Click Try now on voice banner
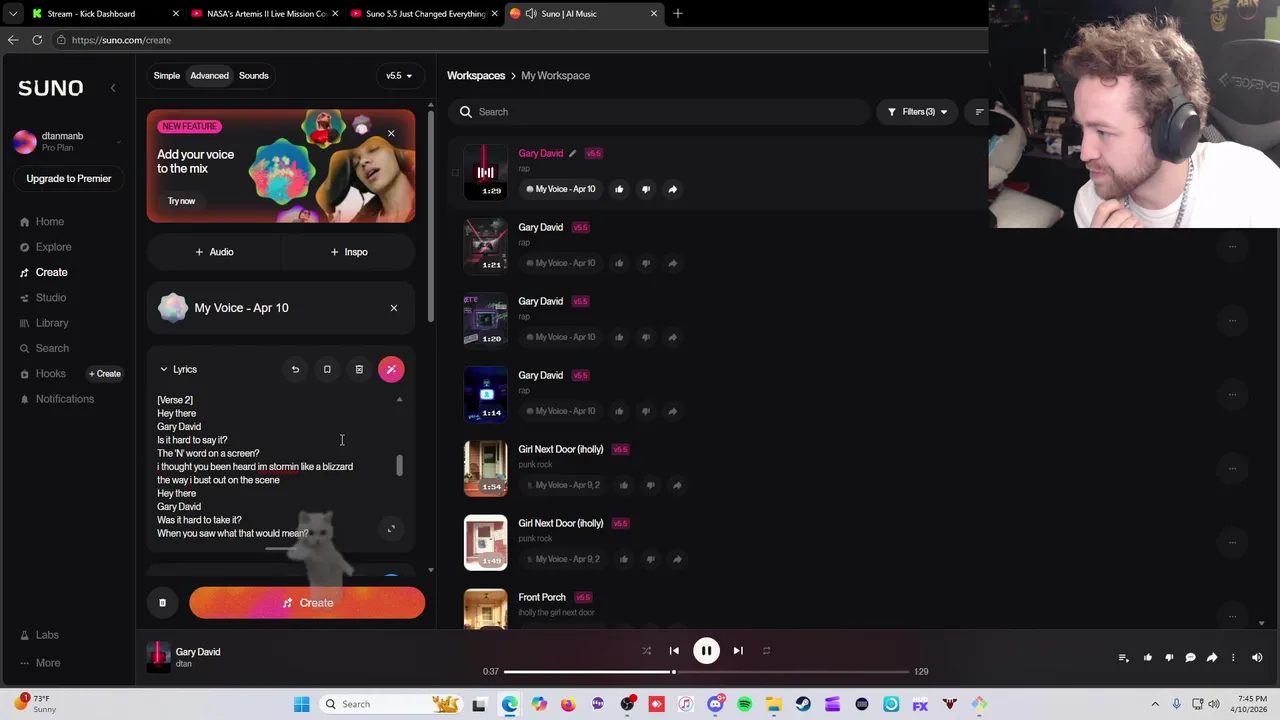The width and height of the screenshot is (1280, 720). [182, 201]
